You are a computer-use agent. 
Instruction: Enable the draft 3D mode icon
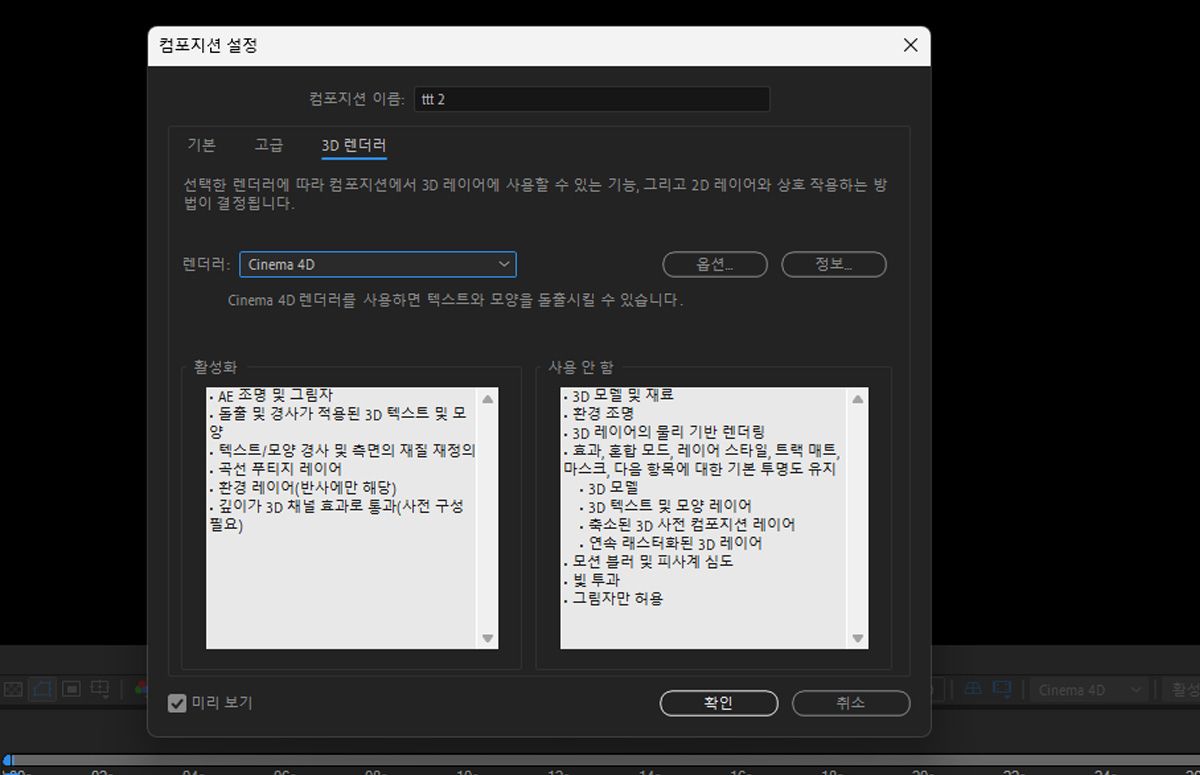coord(972,689)
